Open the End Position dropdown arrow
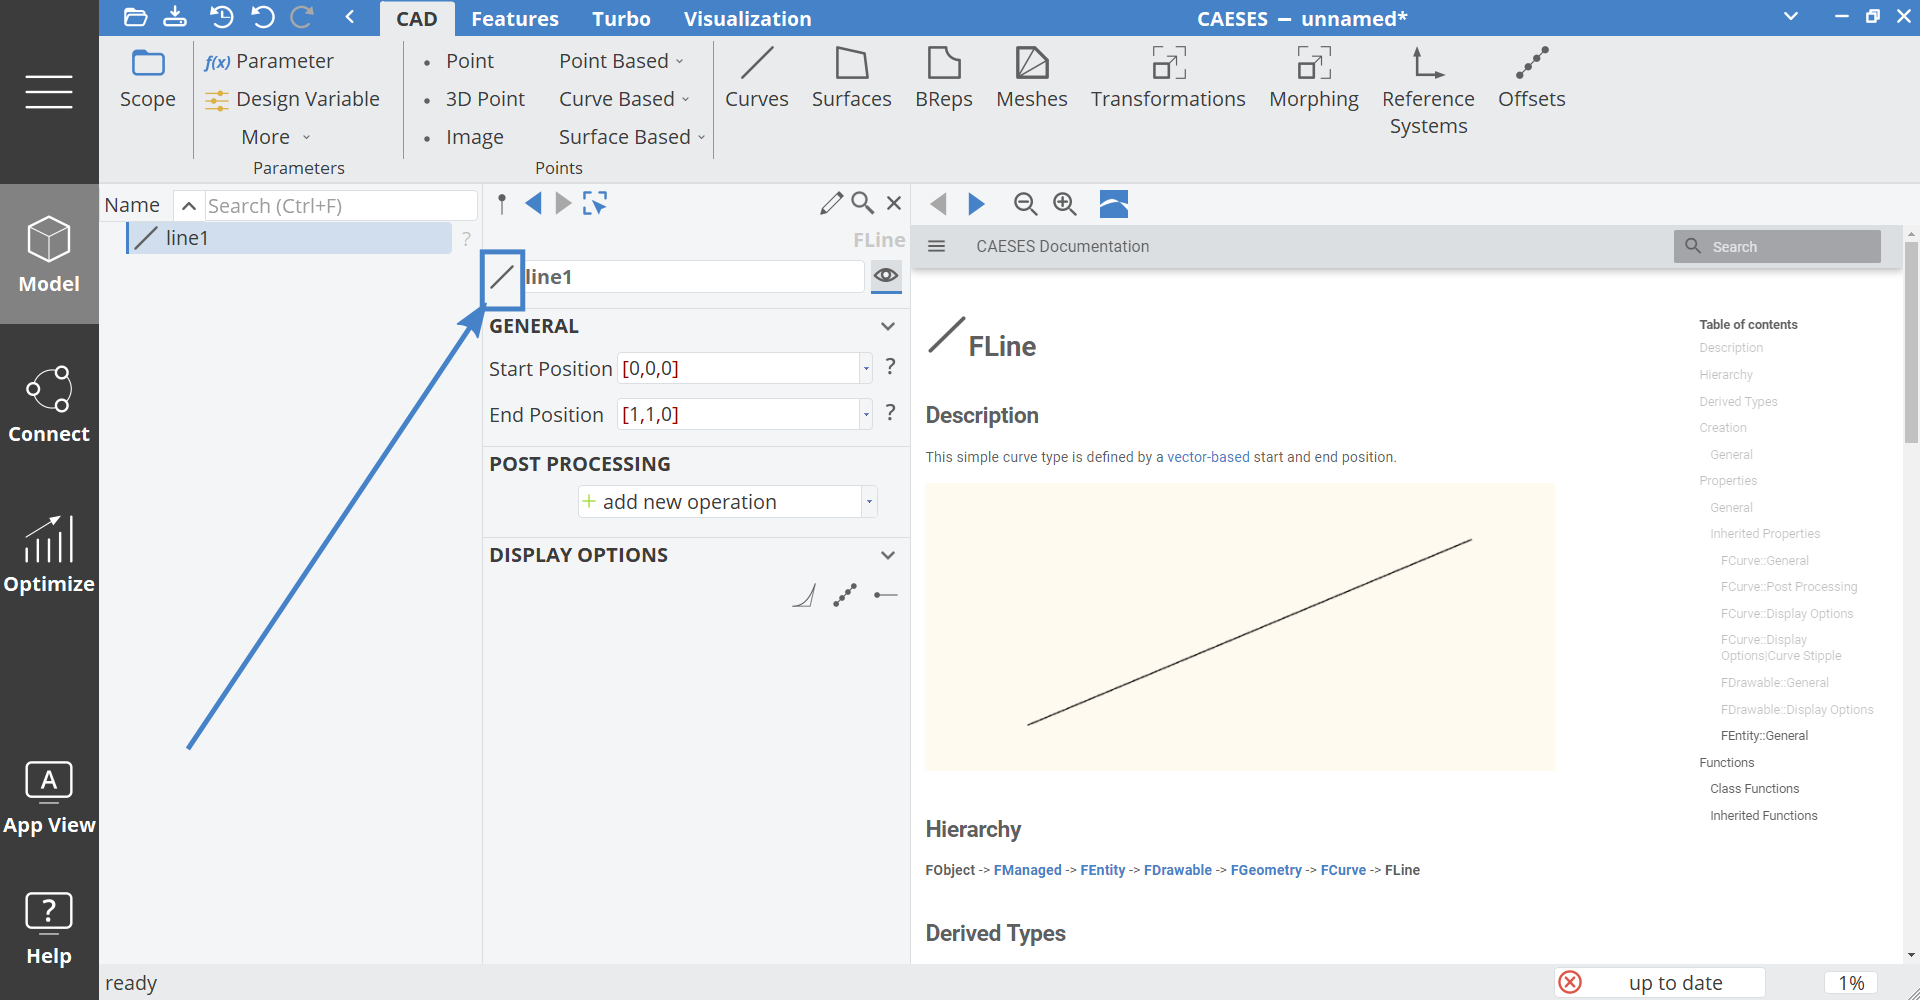 coord(866,415)
